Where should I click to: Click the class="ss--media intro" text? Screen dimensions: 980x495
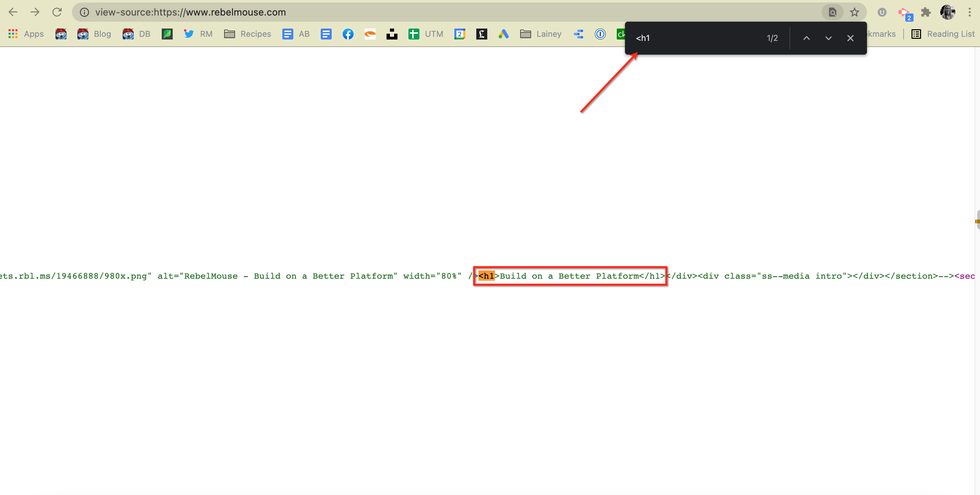coord(786,276)
